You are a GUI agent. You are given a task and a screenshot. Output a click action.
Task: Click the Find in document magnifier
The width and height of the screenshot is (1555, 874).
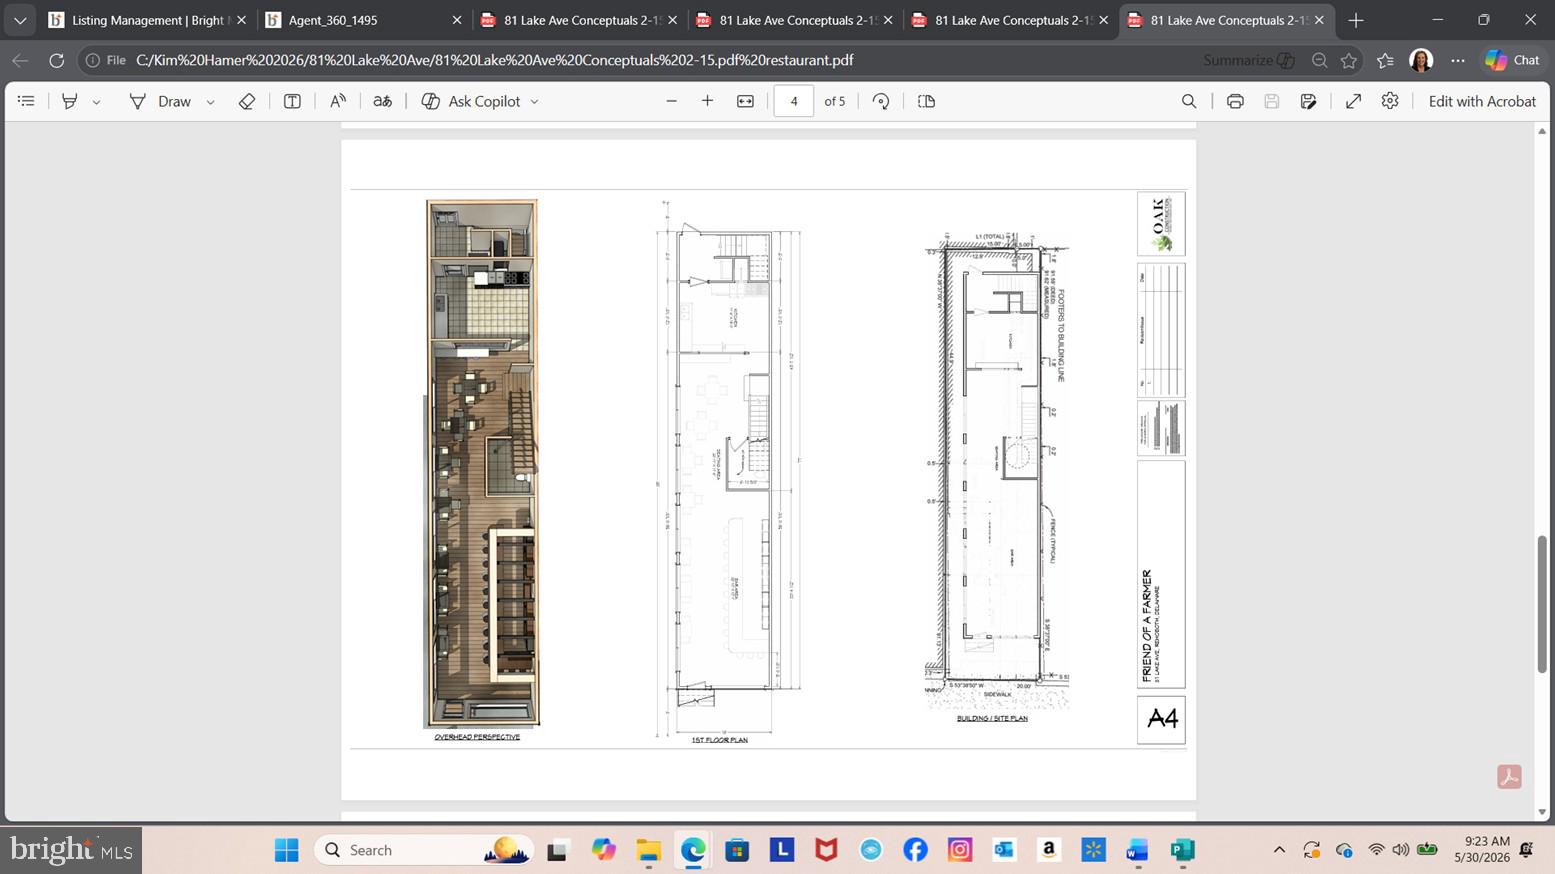coord(1189,101)
